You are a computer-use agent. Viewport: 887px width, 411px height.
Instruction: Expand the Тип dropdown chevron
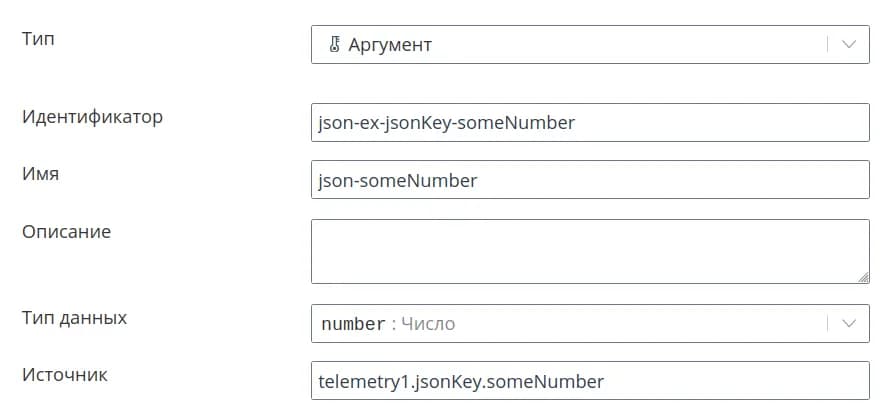(x=849, y=45)
